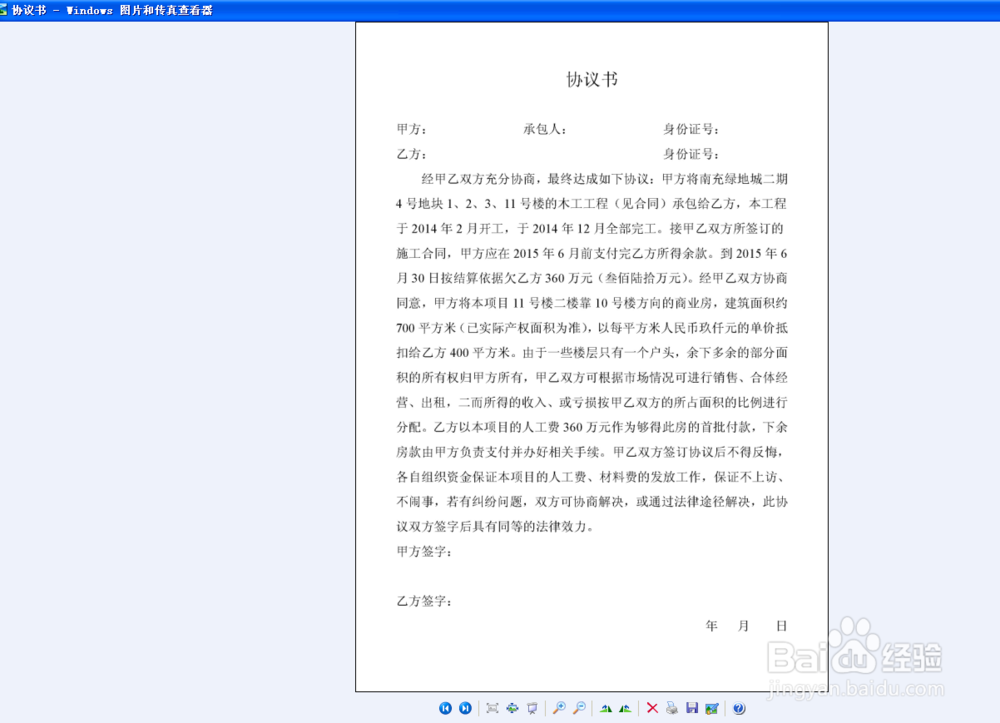Zoom out from the document
The height and width of the screenshot is (723, 1000).
(x=578, y=707)
